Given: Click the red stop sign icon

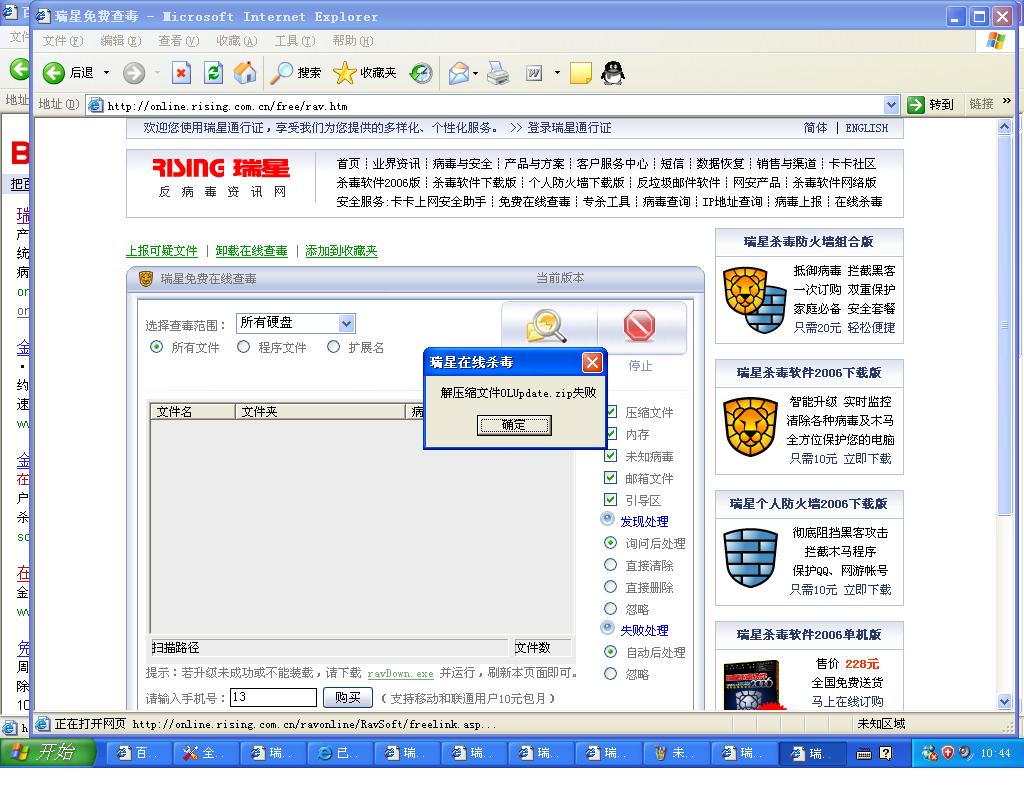Looking at the screenshot, I should tap(639, 326).
